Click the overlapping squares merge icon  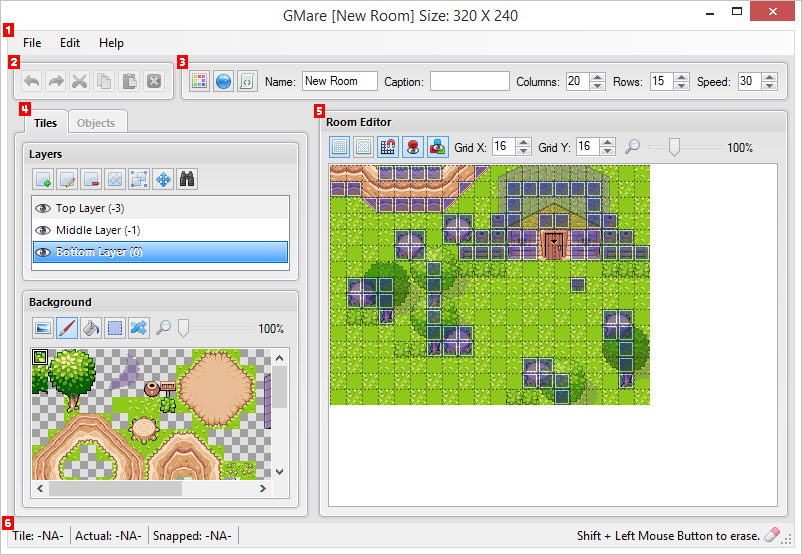(x=139, y=179)
